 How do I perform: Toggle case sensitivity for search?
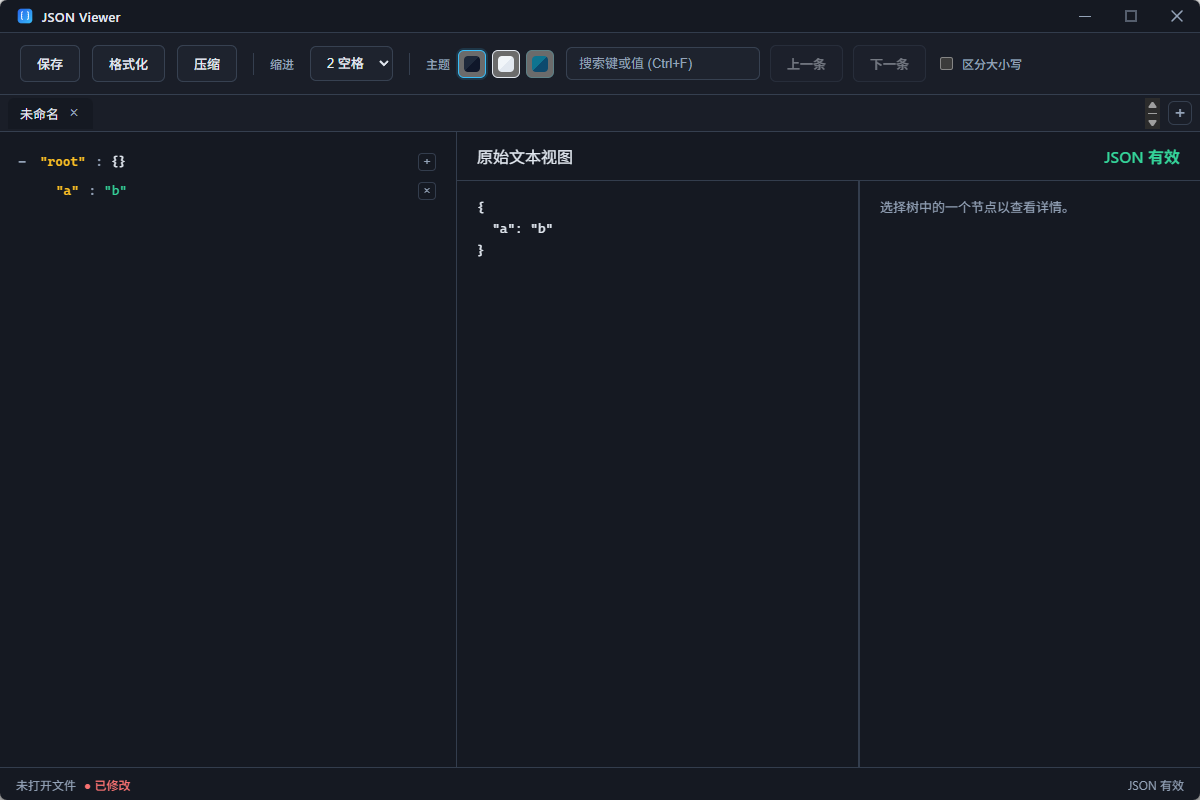(x=946, y=62)
